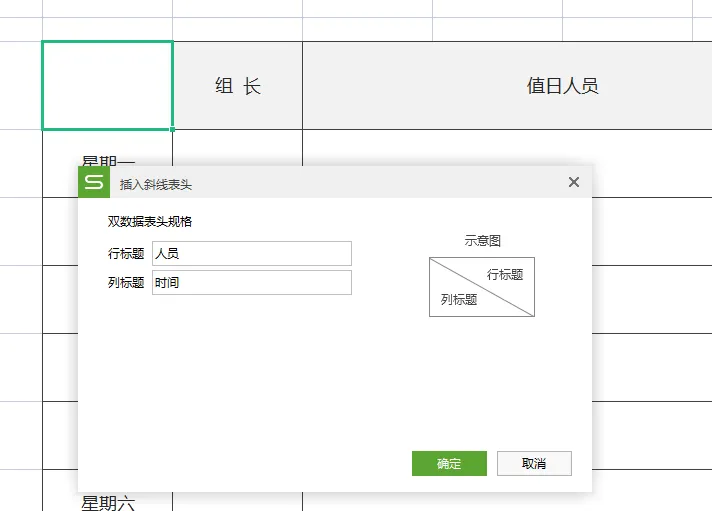
Task: Click the 列标题 label beside the 时间 field
Action: click(x=126, y=283)
